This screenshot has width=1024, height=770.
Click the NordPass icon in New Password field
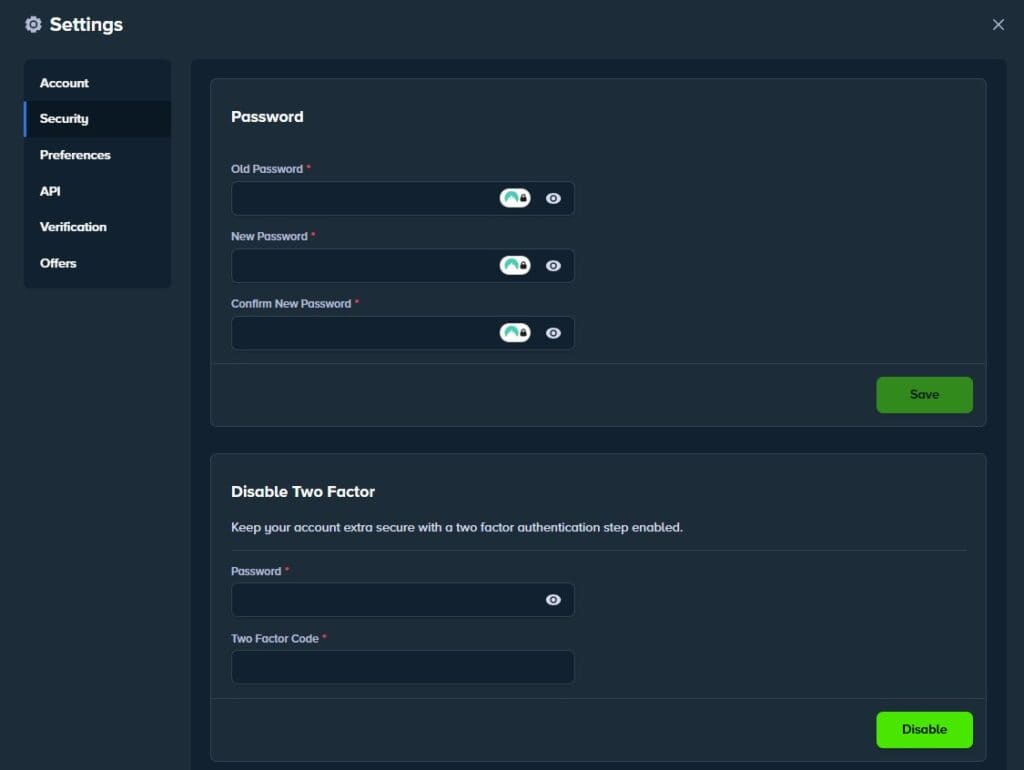click(515, 265)
